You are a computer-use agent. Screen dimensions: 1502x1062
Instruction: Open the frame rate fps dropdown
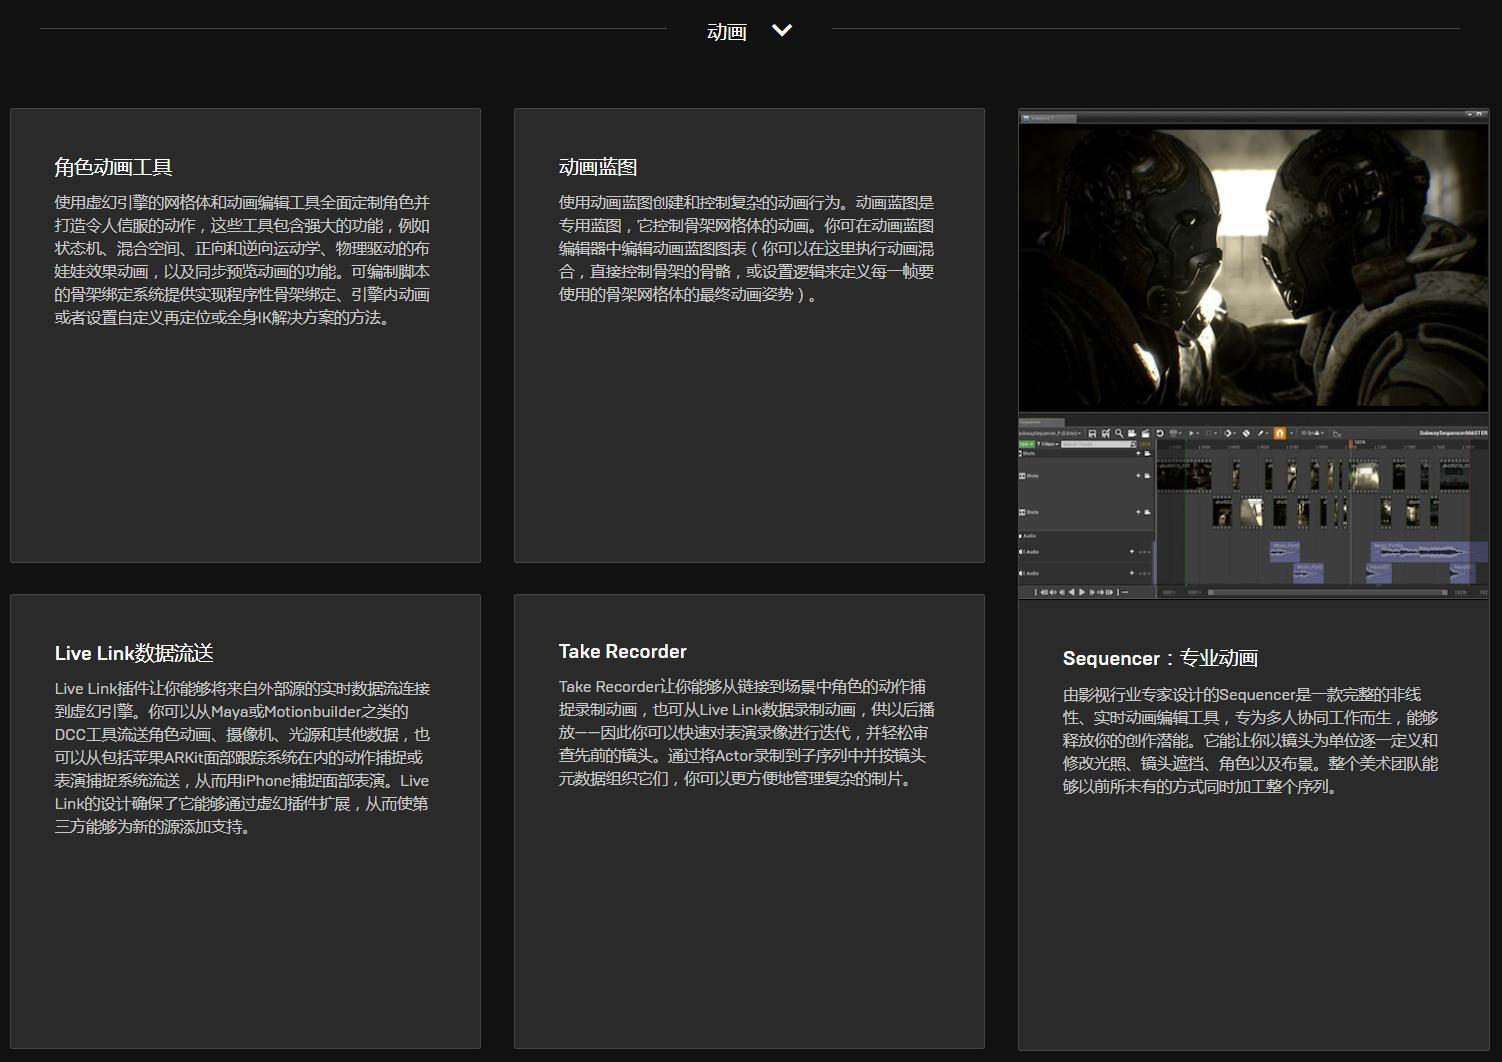[x=1311, y=433]
